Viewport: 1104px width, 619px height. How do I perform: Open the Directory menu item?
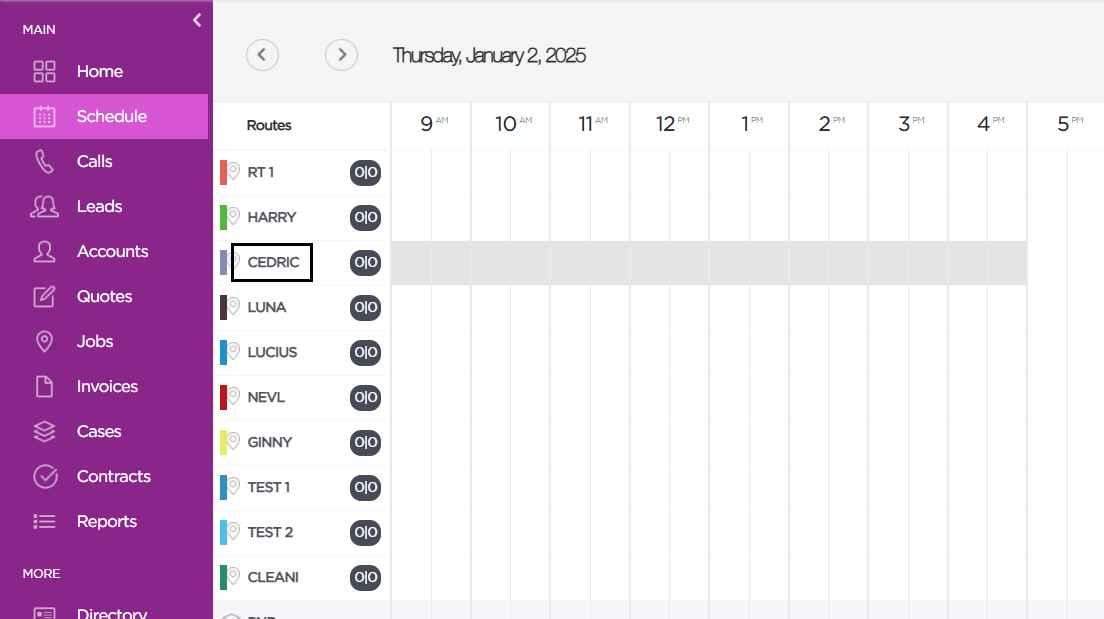[x=111, y=613]
